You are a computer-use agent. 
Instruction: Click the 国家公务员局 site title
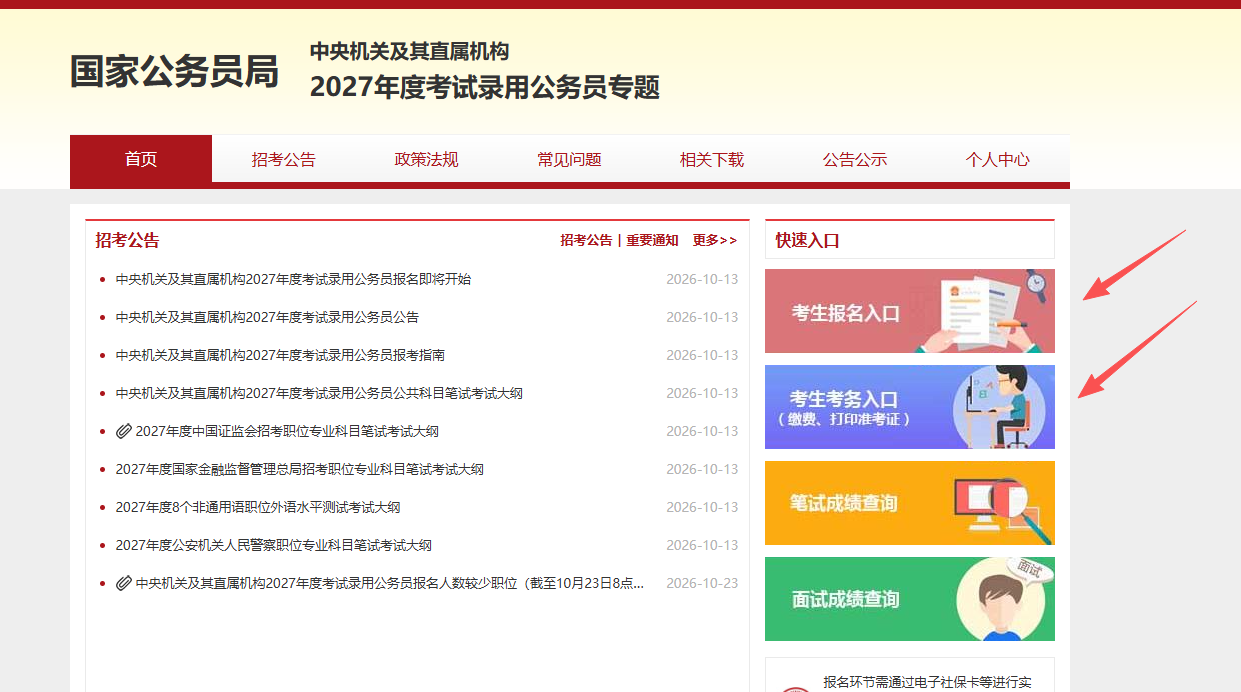174,72
